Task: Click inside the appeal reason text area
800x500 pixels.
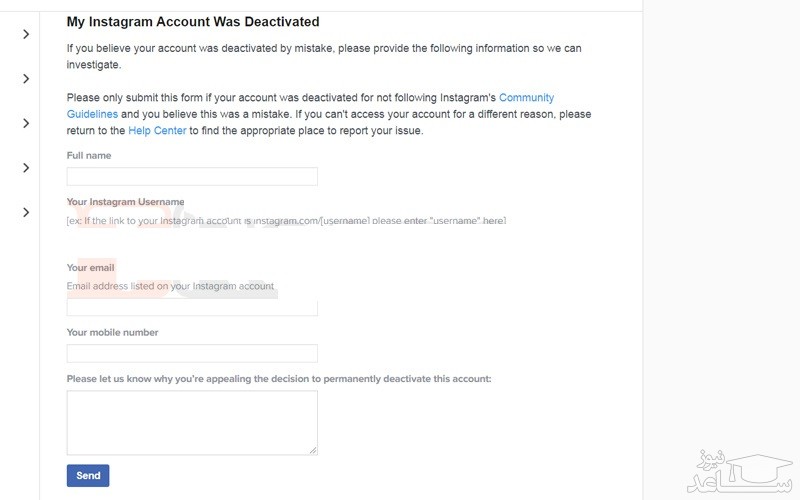Action: [x=192, y=422]
